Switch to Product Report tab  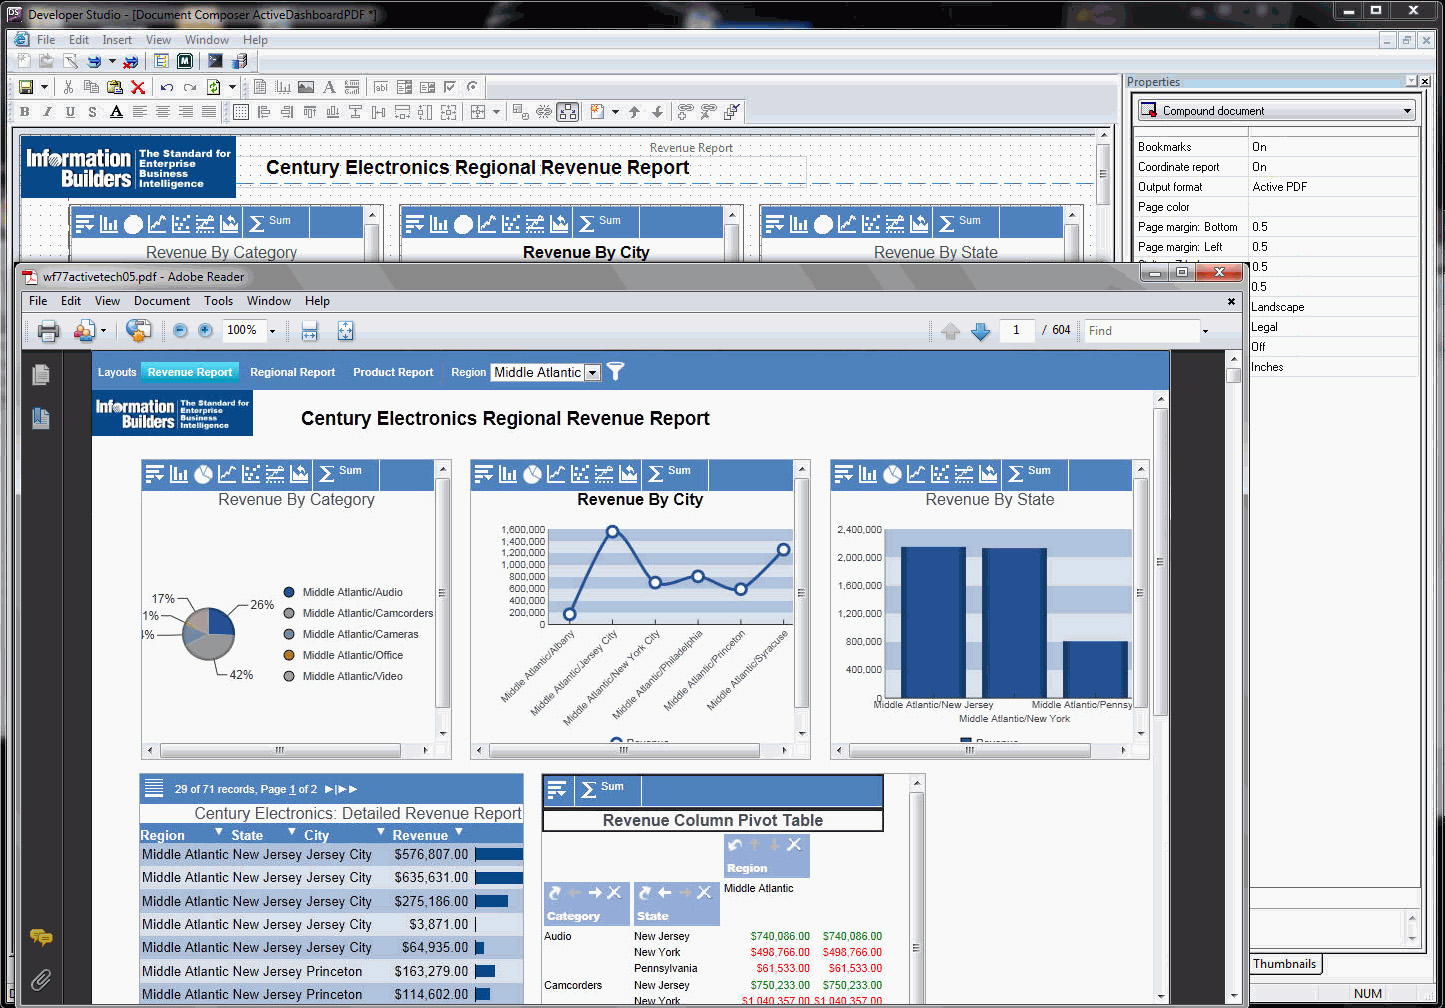[x=393, y=372]
